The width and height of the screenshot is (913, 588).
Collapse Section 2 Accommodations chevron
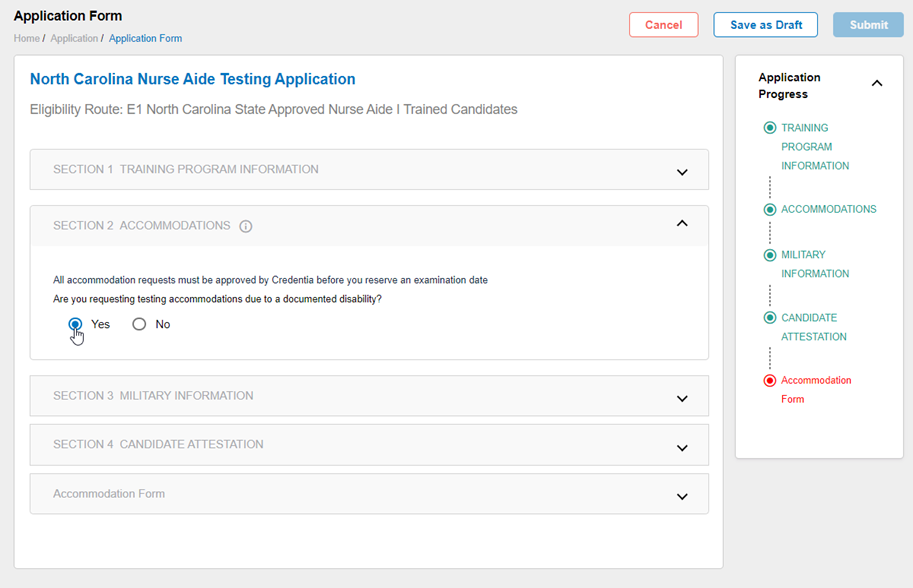coord(682,224)
